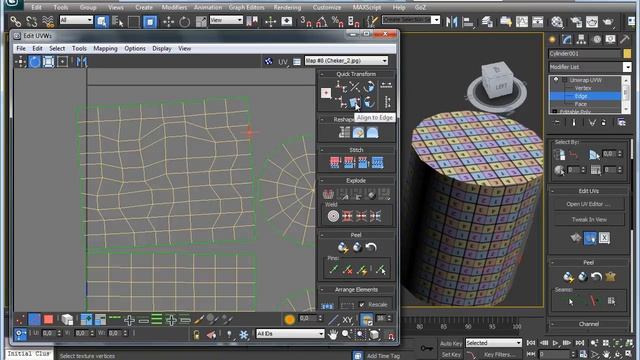
Task: Select Vertex sub-object mode in the UV editor
Action: tap(20, 320)
